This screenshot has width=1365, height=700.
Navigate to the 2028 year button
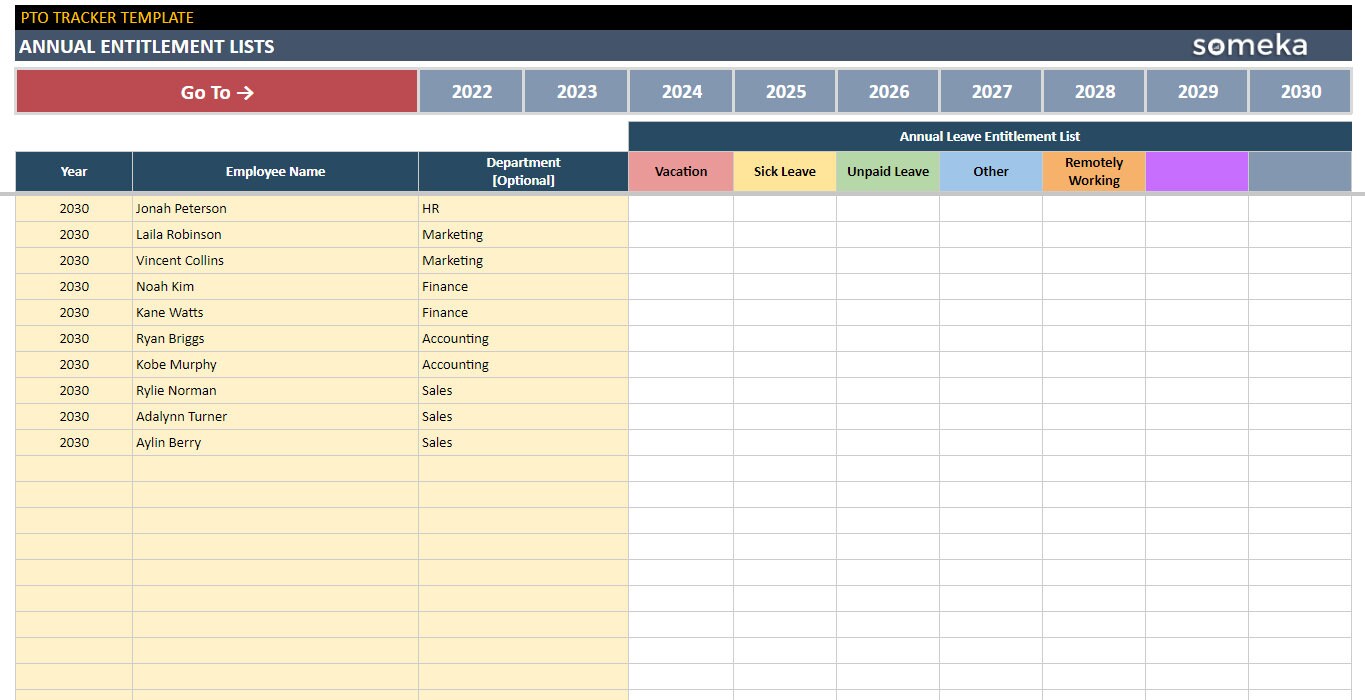1095,91
